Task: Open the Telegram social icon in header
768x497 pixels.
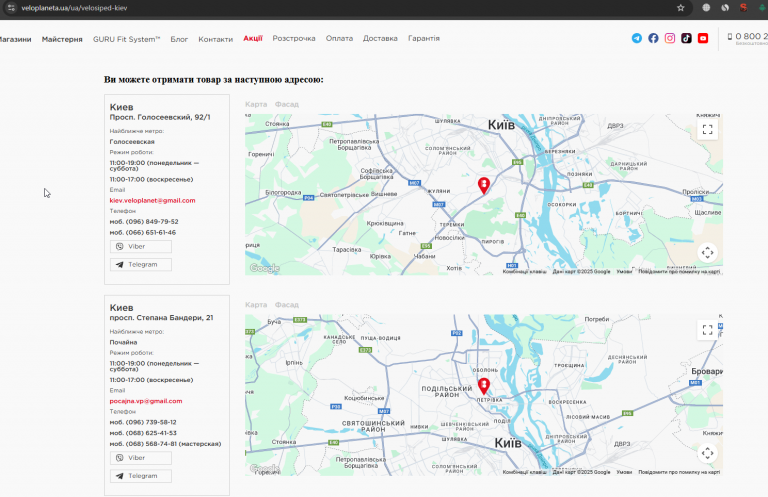Action: [x=636, y=38]
